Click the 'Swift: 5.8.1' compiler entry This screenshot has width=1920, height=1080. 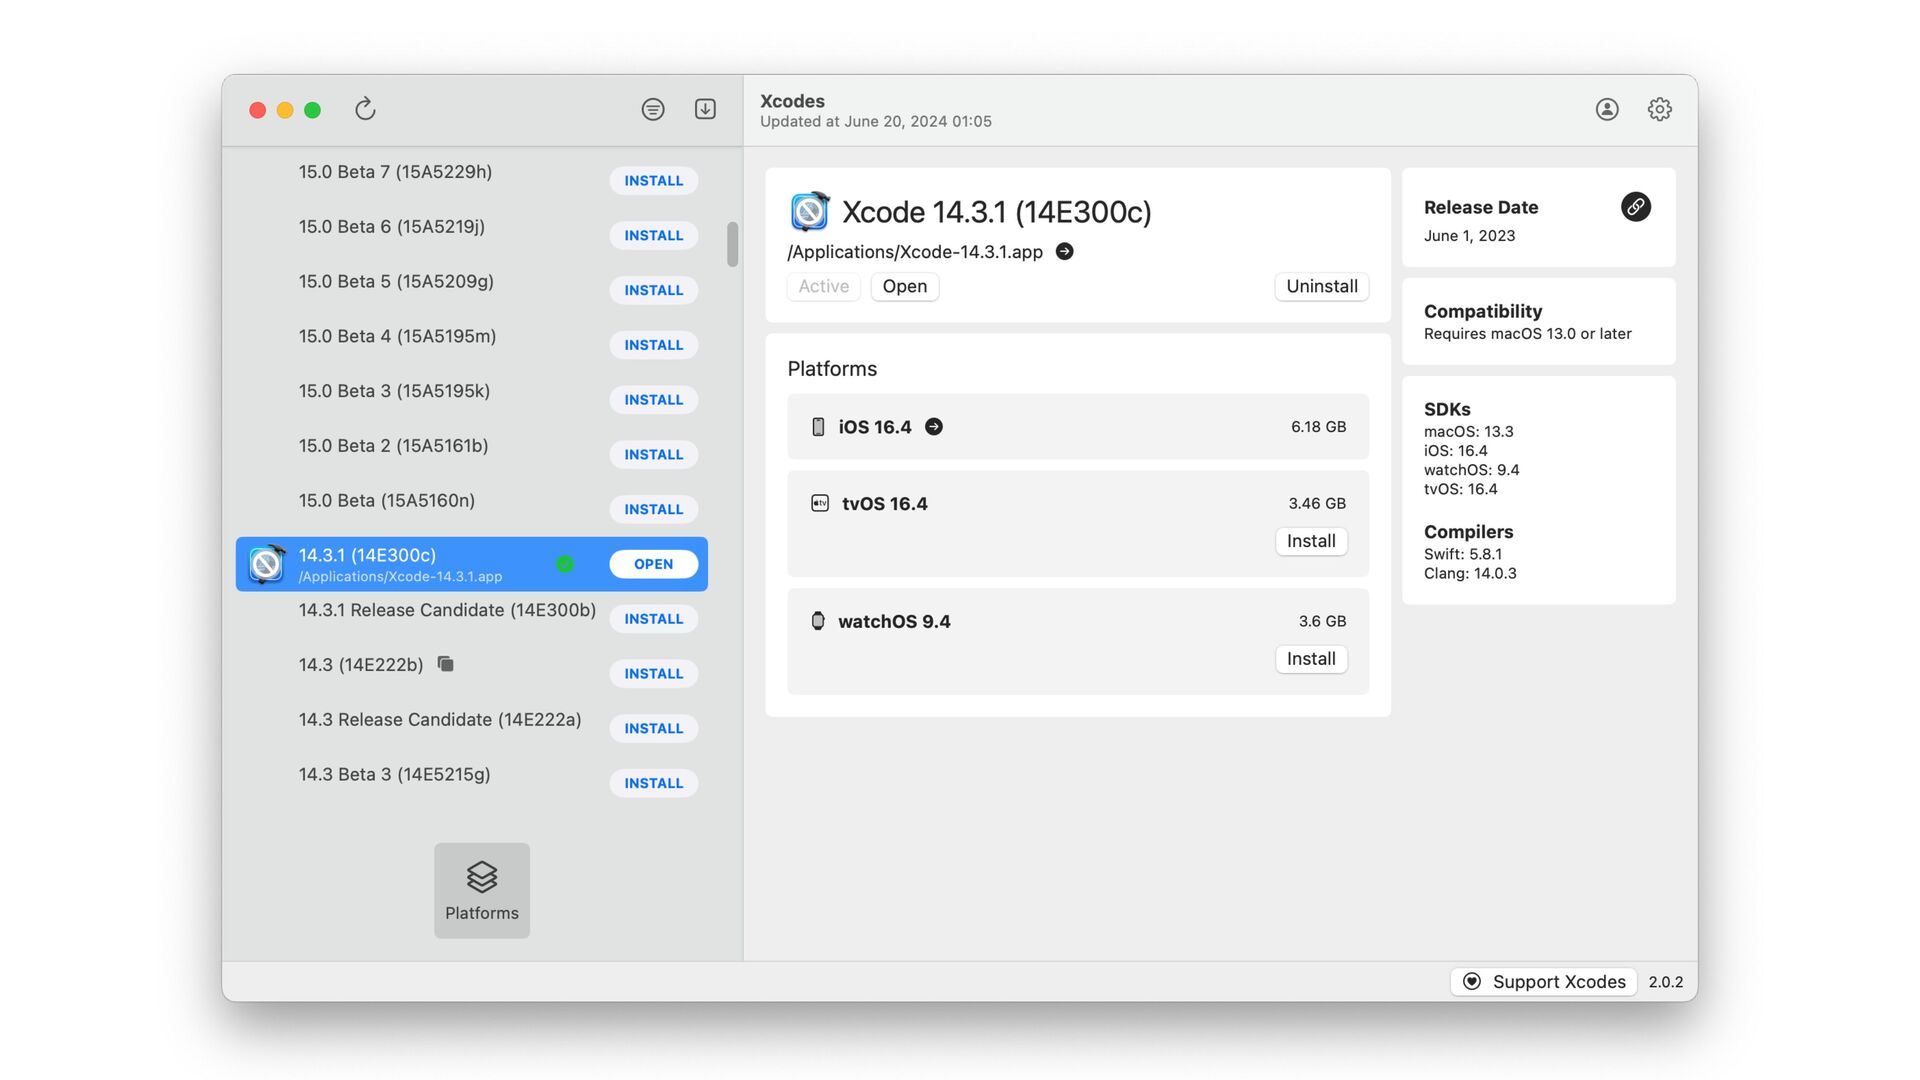pyautogui.click(x=1463, y=554)
